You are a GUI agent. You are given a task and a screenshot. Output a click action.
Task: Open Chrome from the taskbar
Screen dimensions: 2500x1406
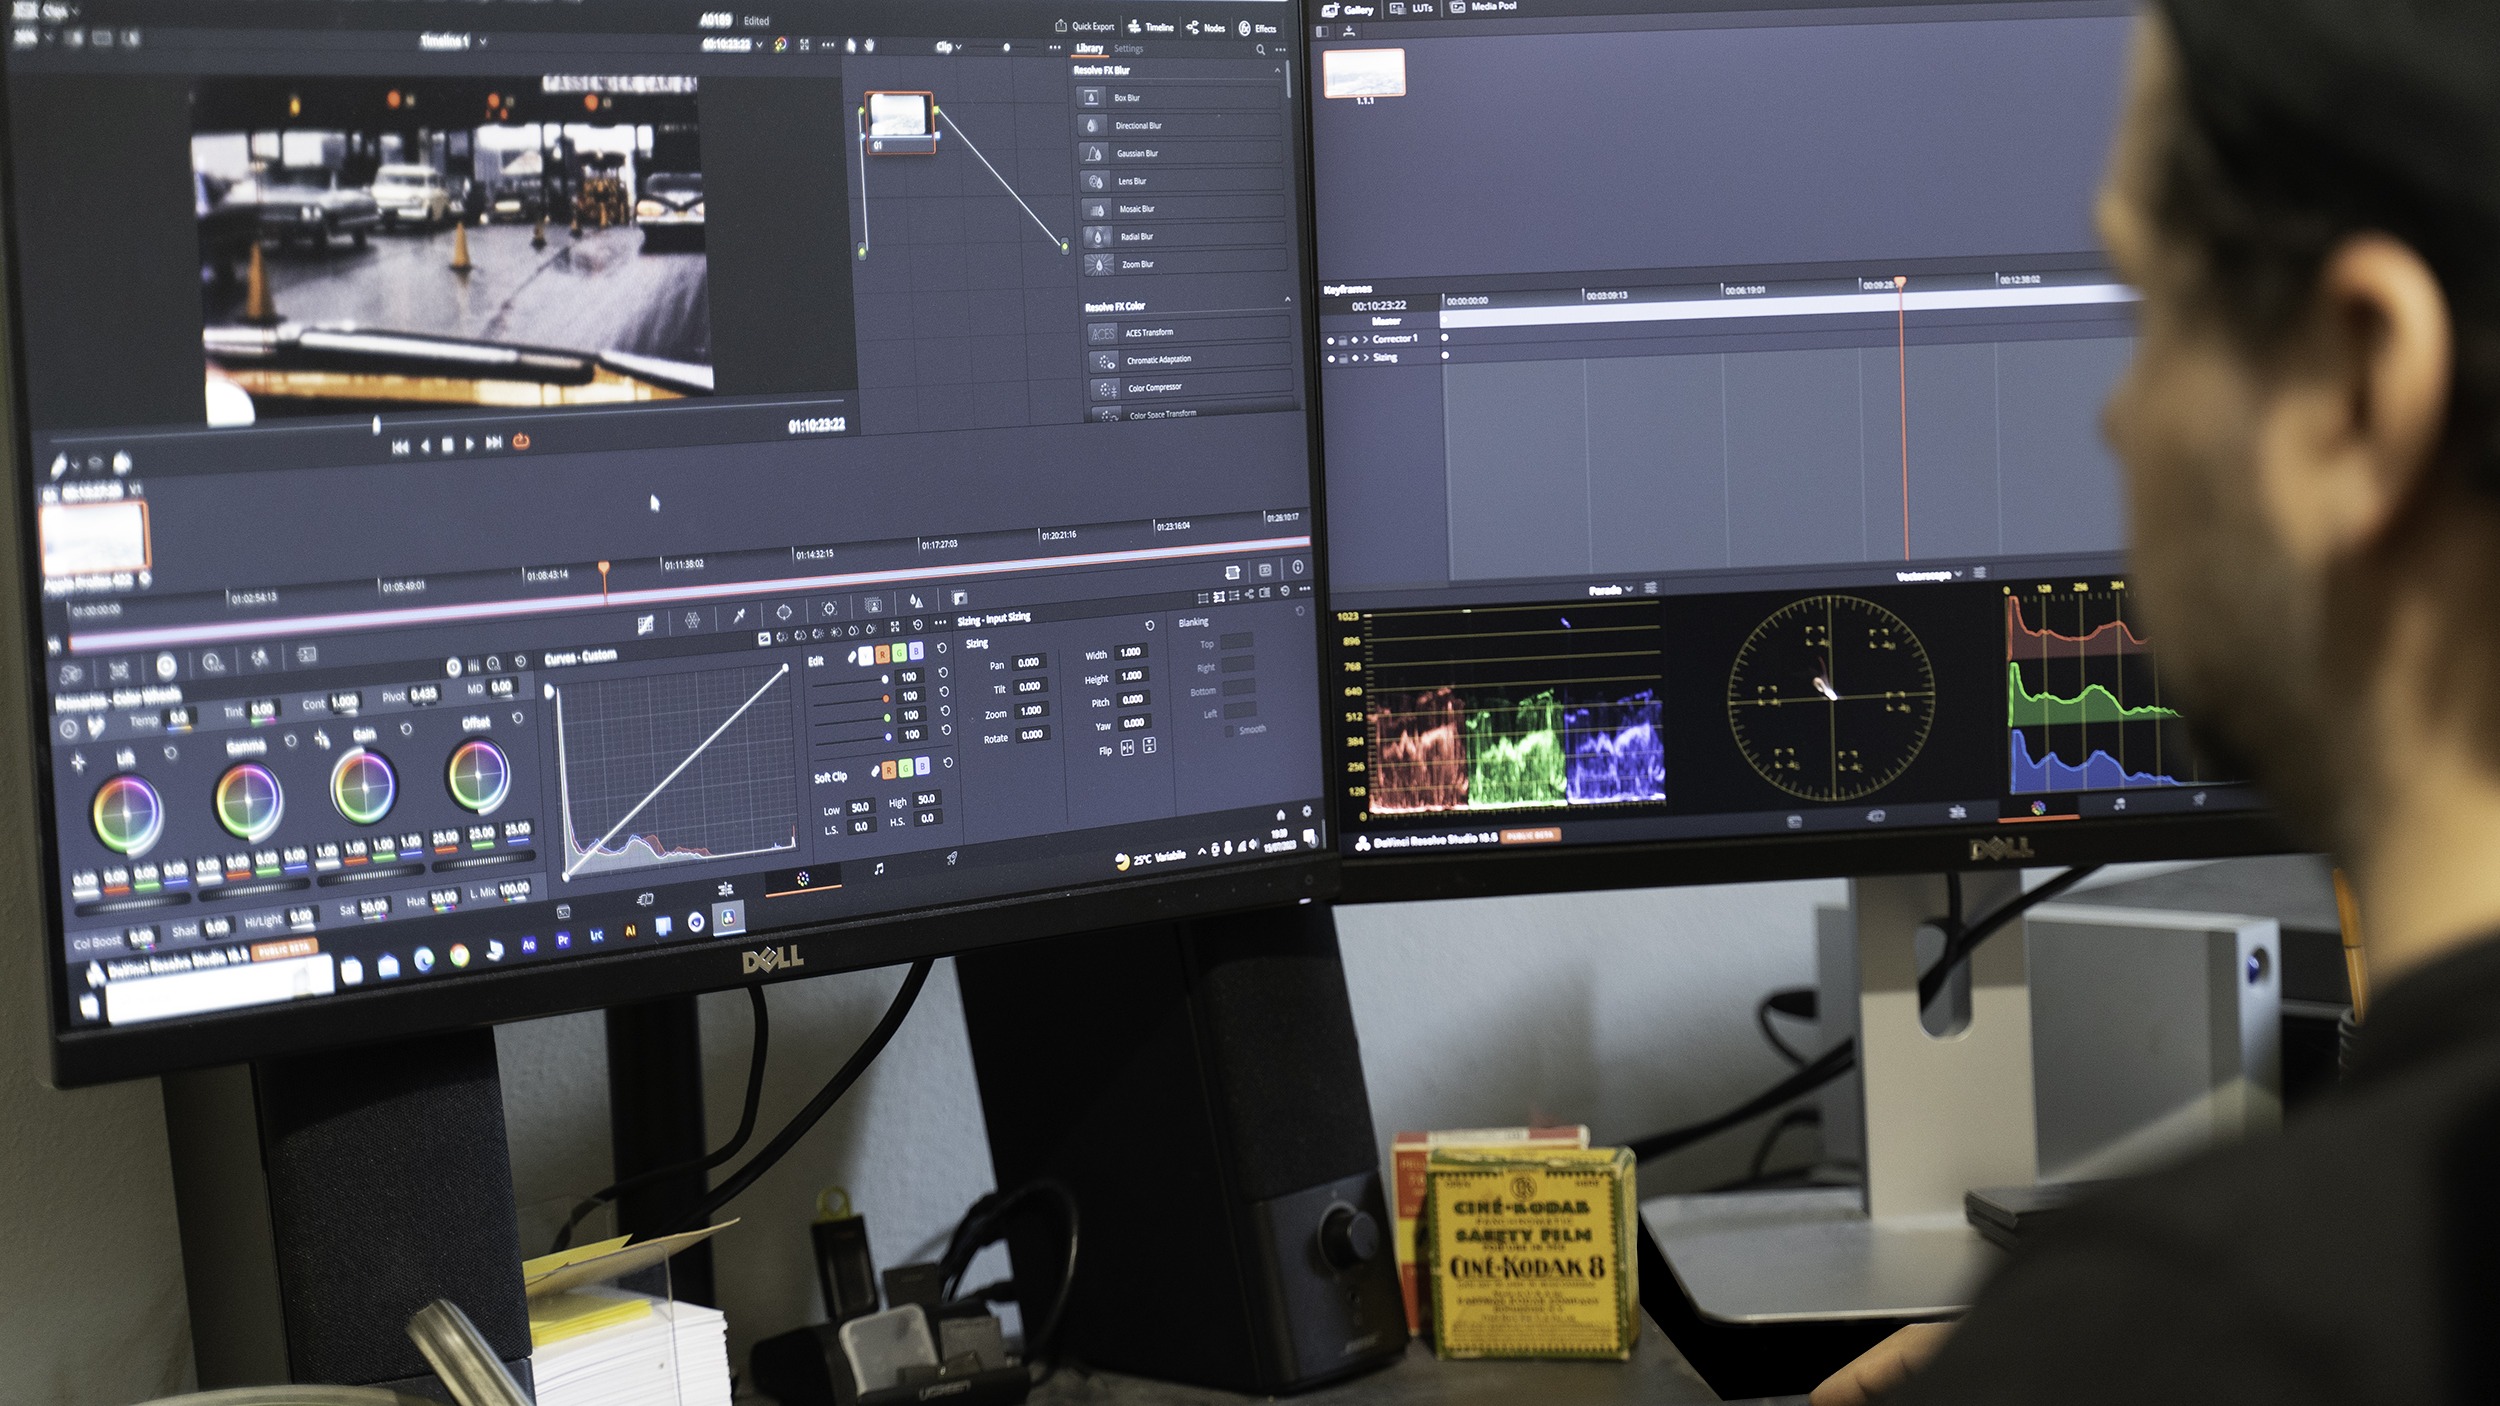click(459, 955)
